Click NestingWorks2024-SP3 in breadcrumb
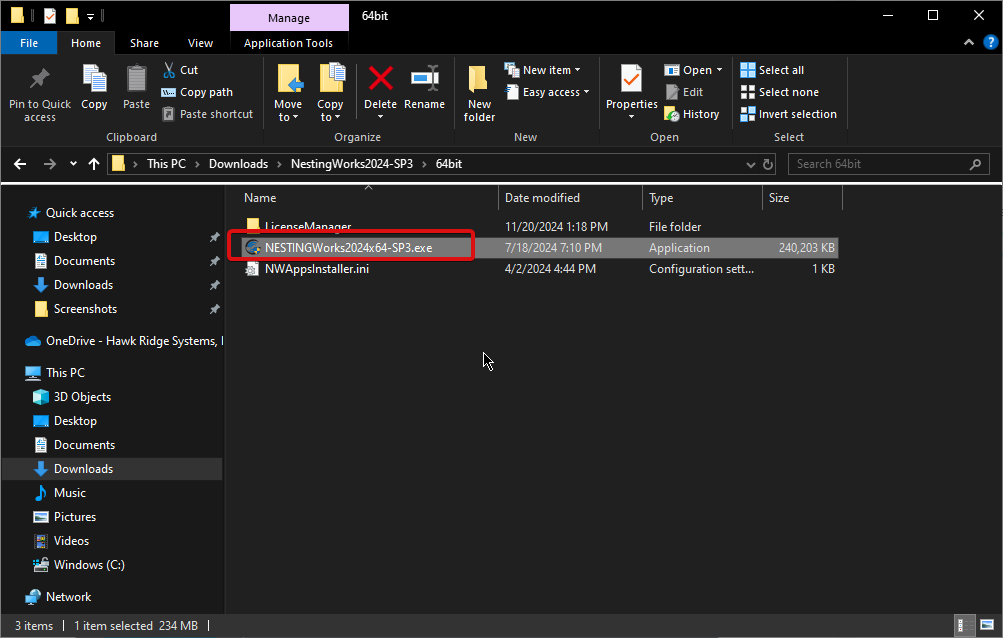This screenshot has height=638, width=1003. (352, 164)
